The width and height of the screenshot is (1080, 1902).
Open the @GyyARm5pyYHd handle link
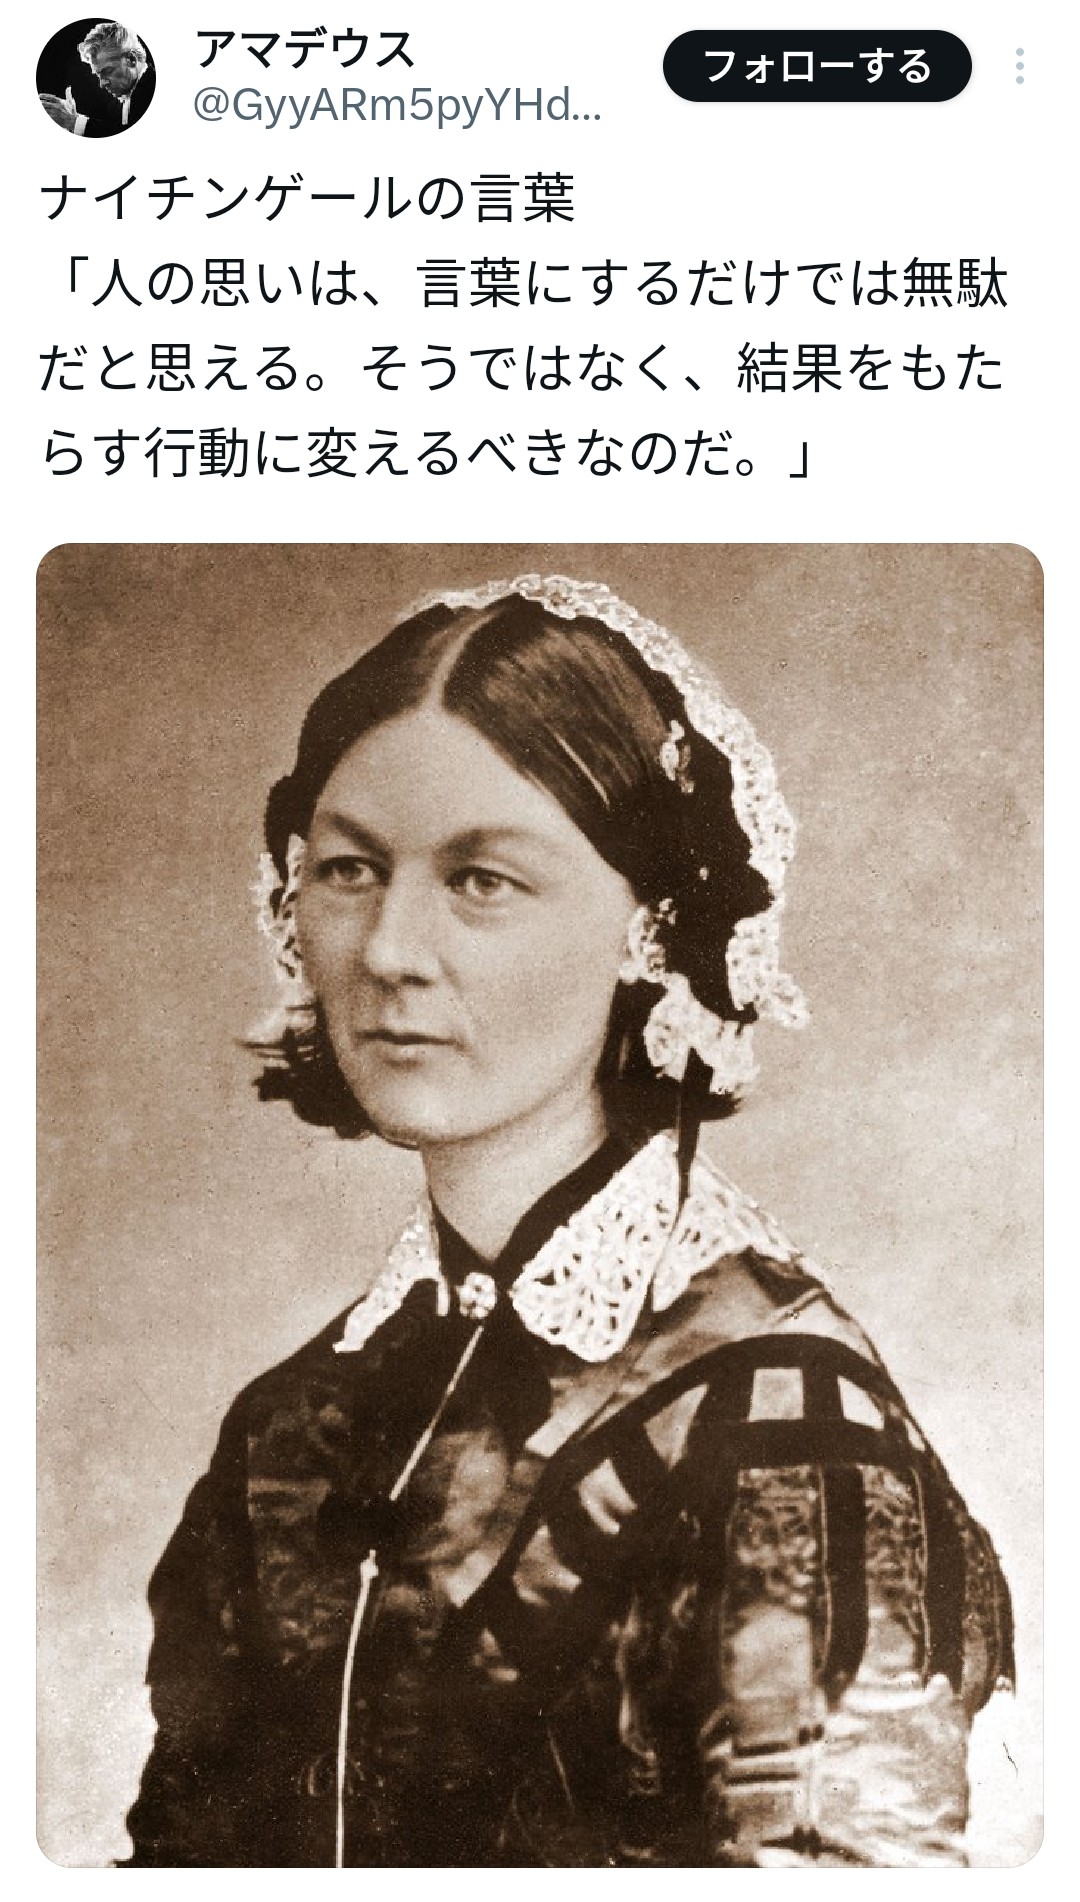click(397, 105)
